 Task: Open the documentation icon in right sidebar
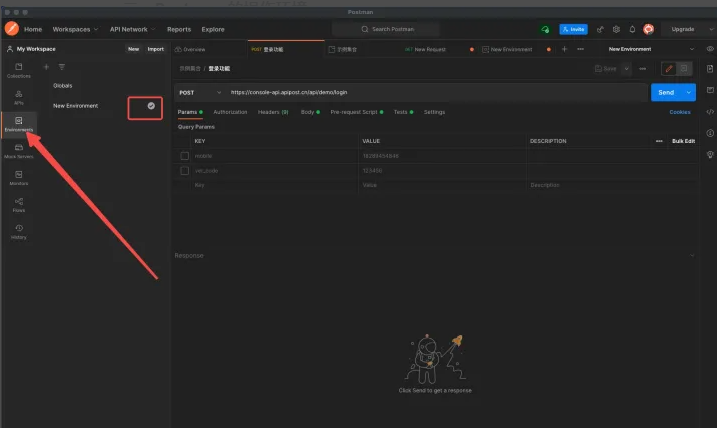click(x=710, y=69)
